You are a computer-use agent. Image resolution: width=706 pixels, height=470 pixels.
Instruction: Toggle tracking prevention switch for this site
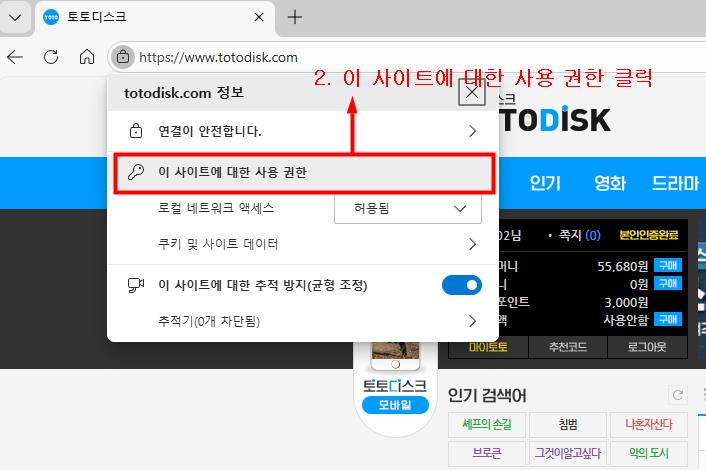click(x=461, y=286)
